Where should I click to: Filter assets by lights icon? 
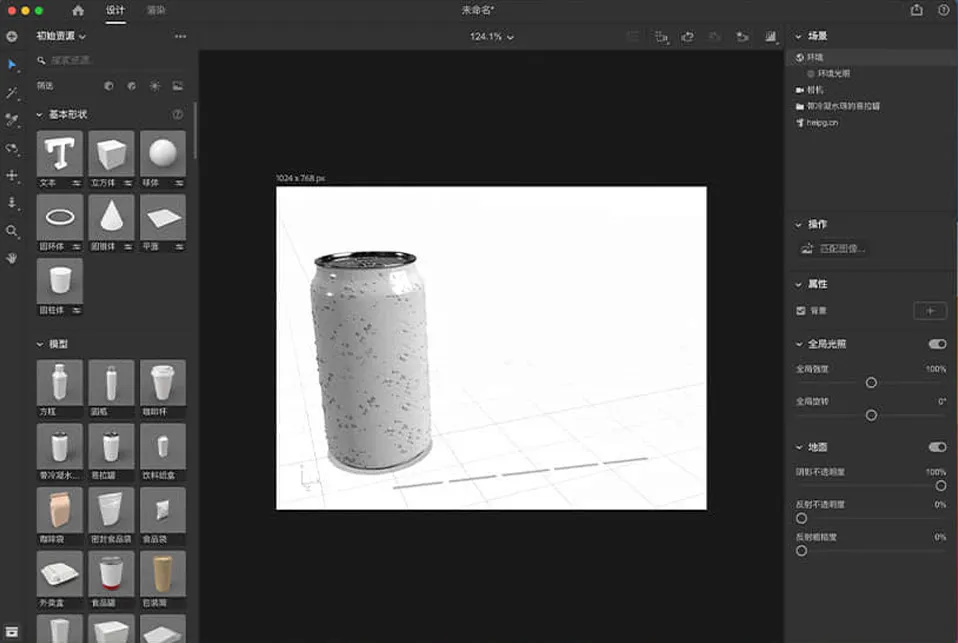pyautogui.click(x=154, y=86)
